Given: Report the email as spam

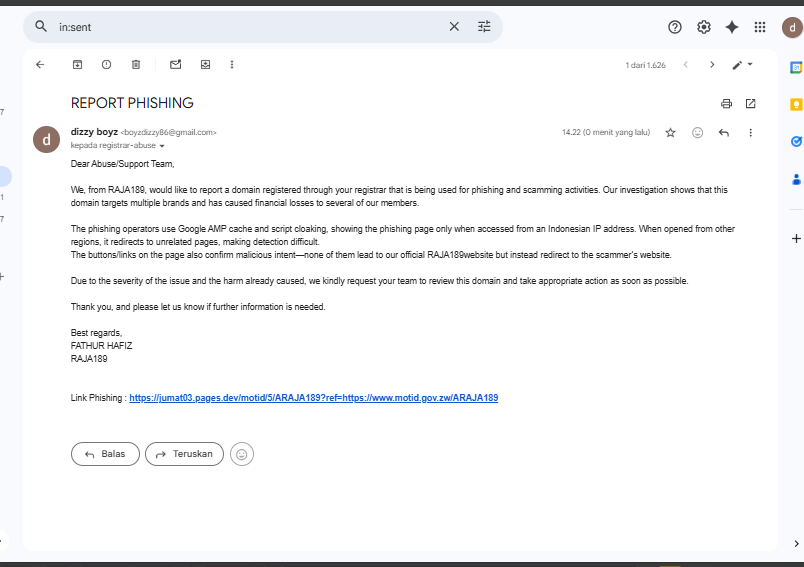Looking at the screenshot, I should coord(106,65).
